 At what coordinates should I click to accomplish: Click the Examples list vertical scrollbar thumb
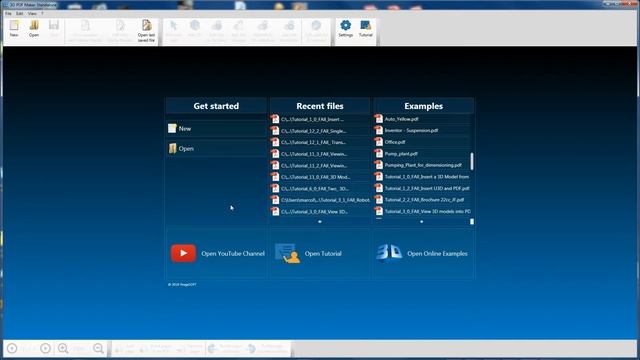[x=472, y=161]
